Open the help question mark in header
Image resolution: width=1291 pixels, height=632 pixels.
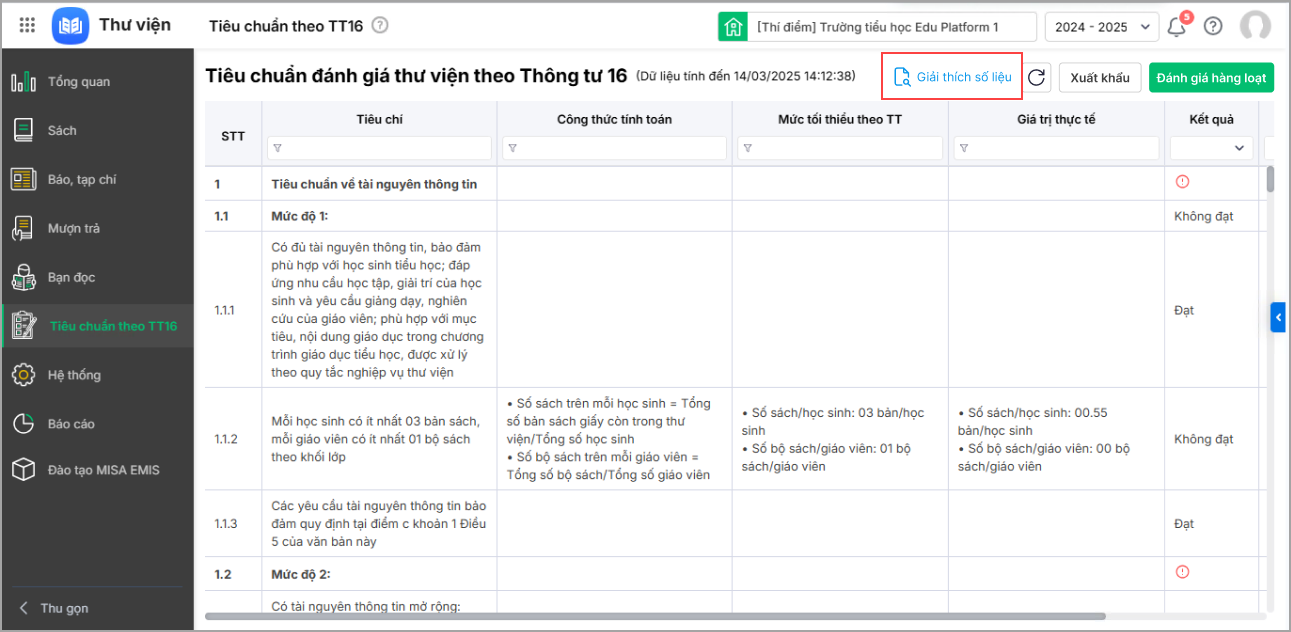tap(1213, 26)
